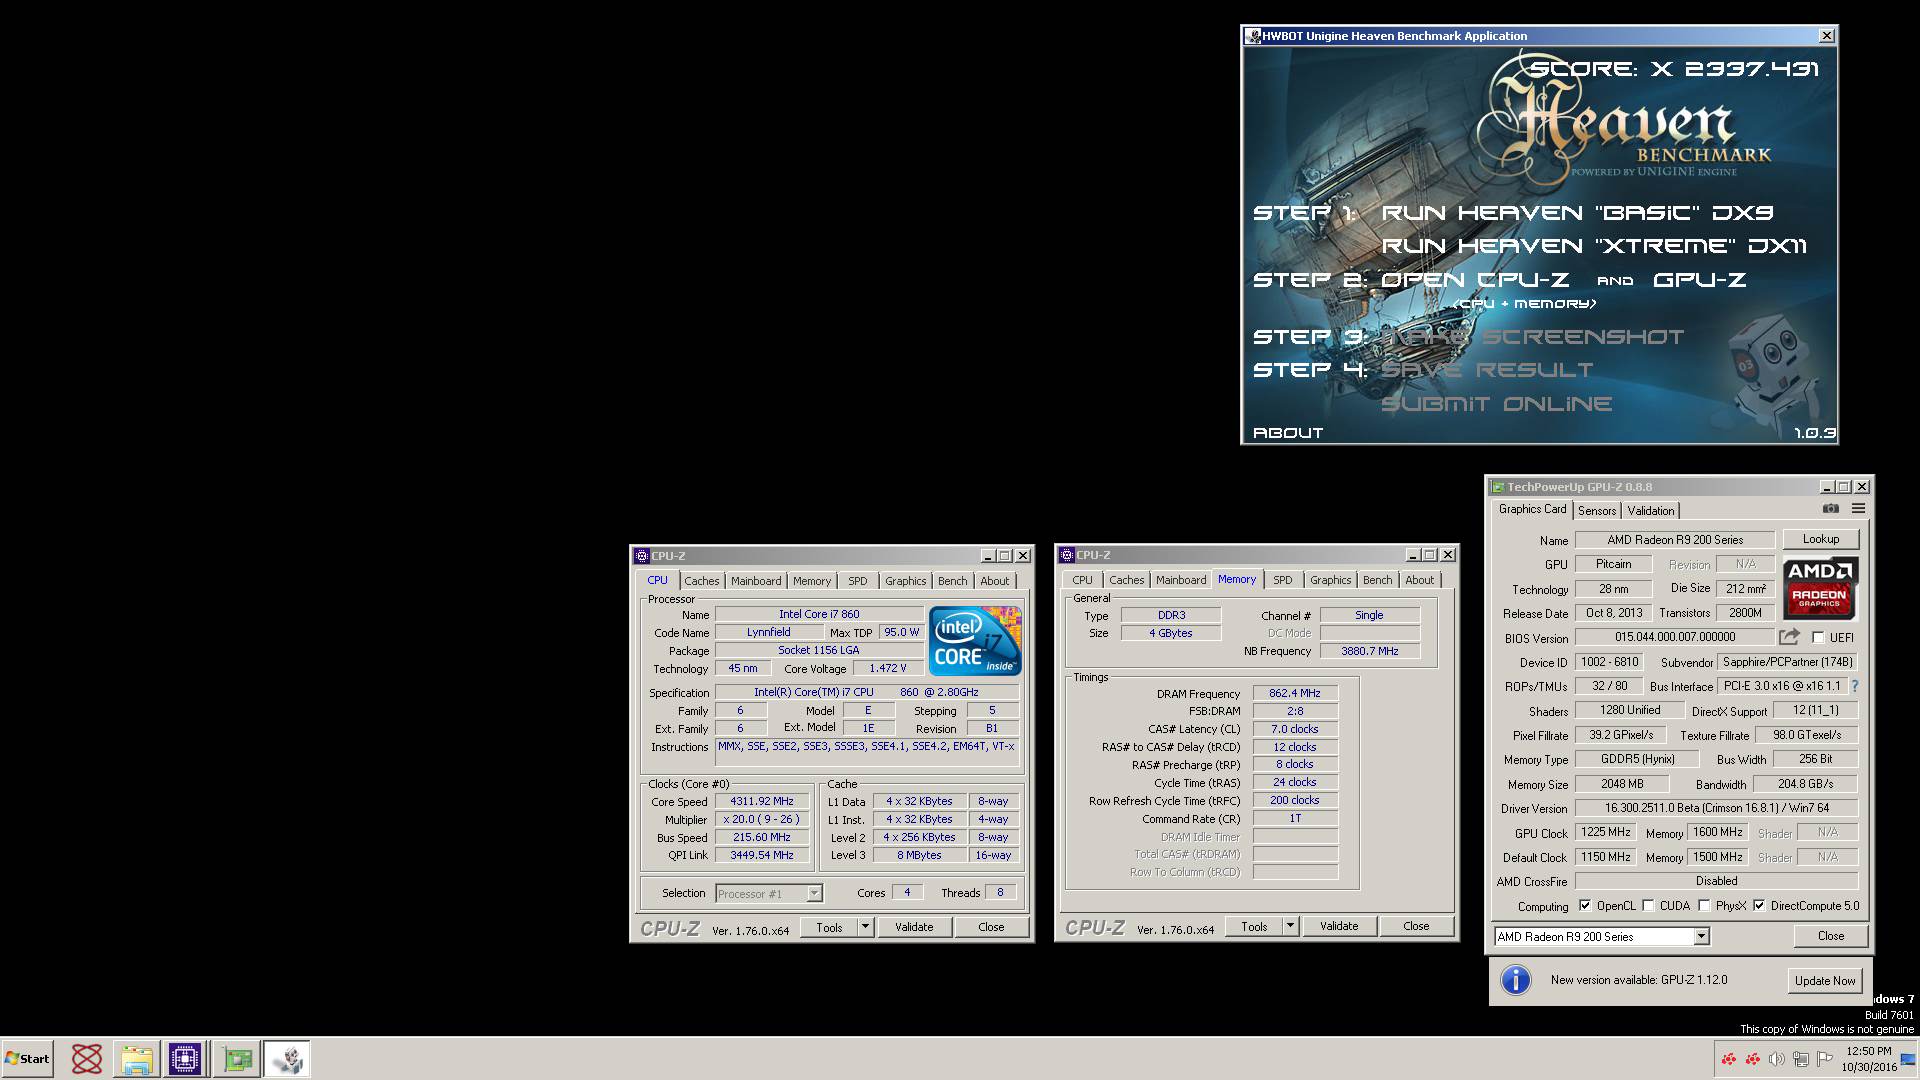Click Validate in CPU-Z Memory window
Image resolution: width=1920 pixels, height=1080 pixels.
coord(1339,926)
